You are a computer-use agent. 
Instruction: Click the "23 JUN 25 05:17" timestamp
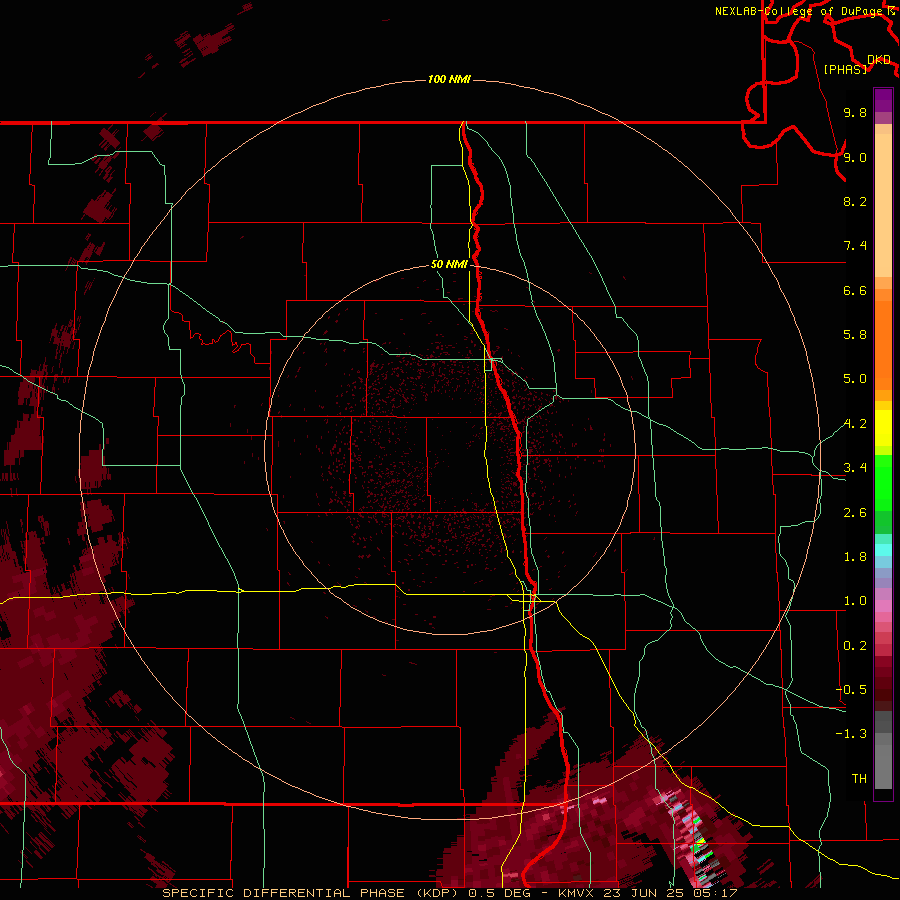[x=668, y=893]
